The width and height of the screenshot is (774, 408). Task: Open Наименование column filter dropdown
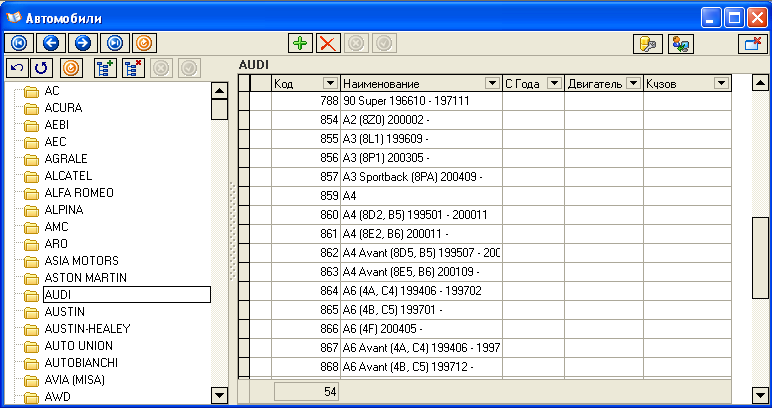click(492, 83)
